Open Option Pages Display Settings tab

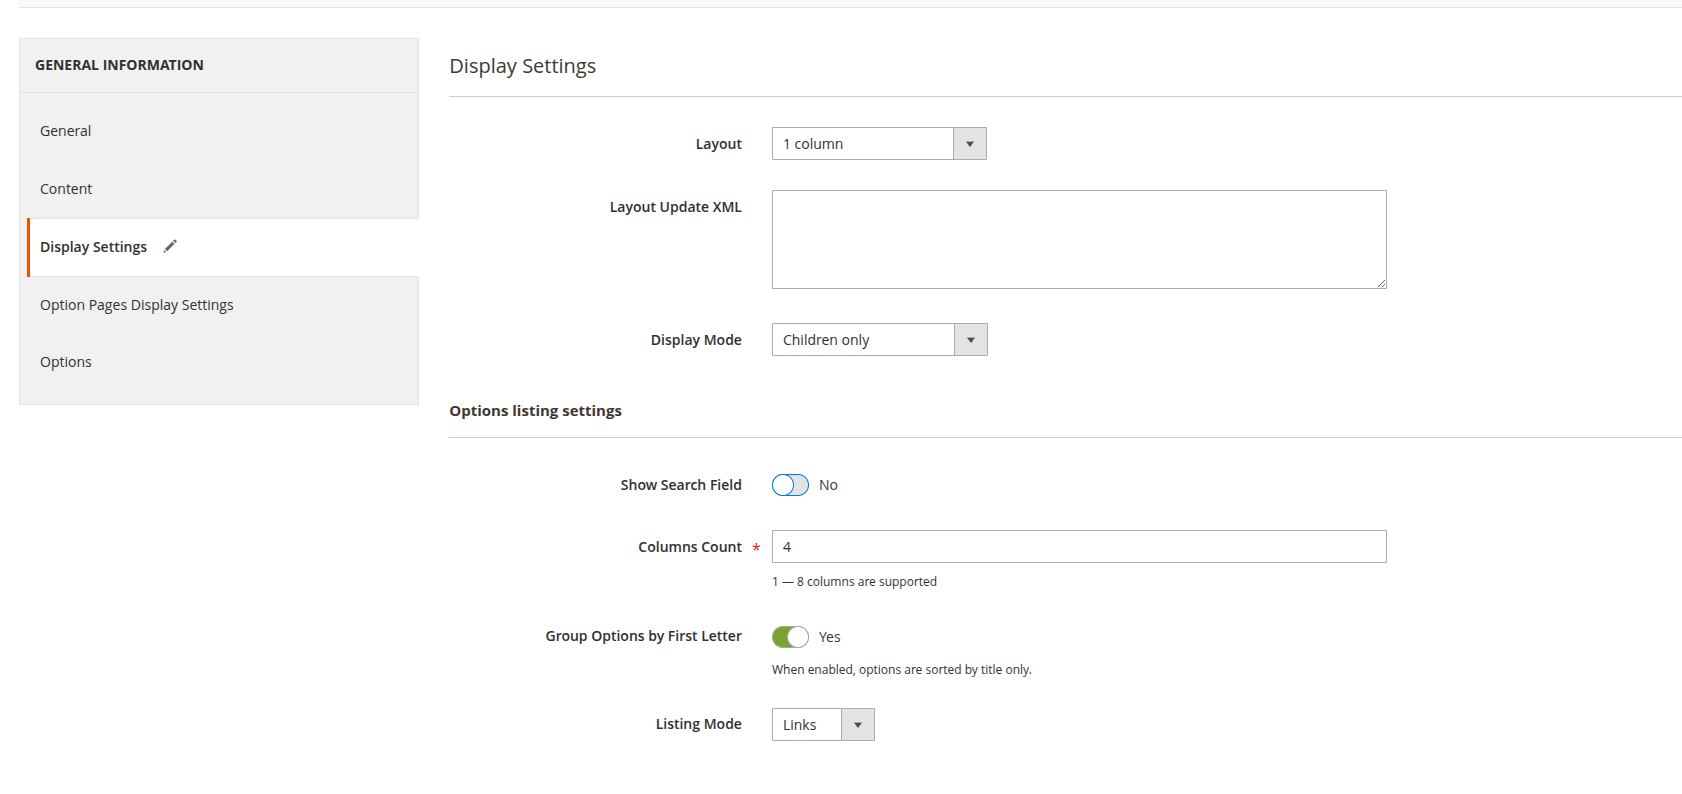(x=137, y=305)
